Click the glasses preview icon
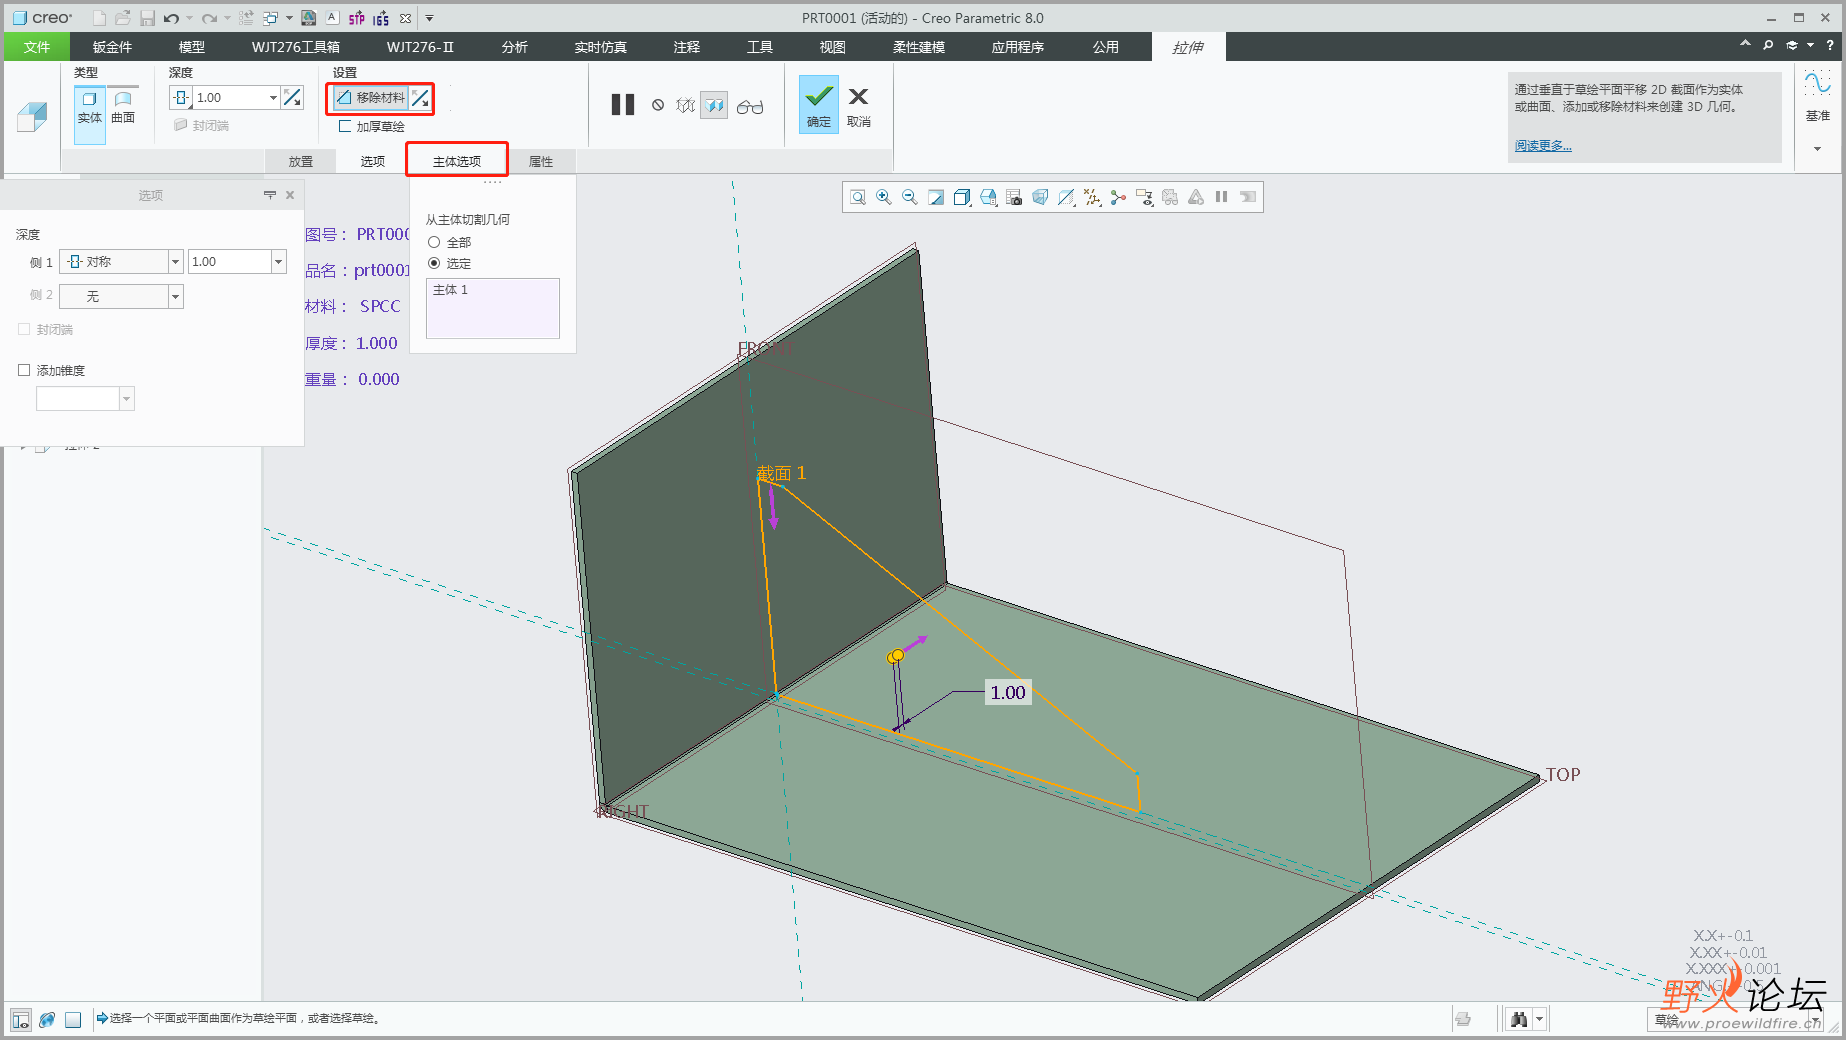 click(x=750, y=106)
